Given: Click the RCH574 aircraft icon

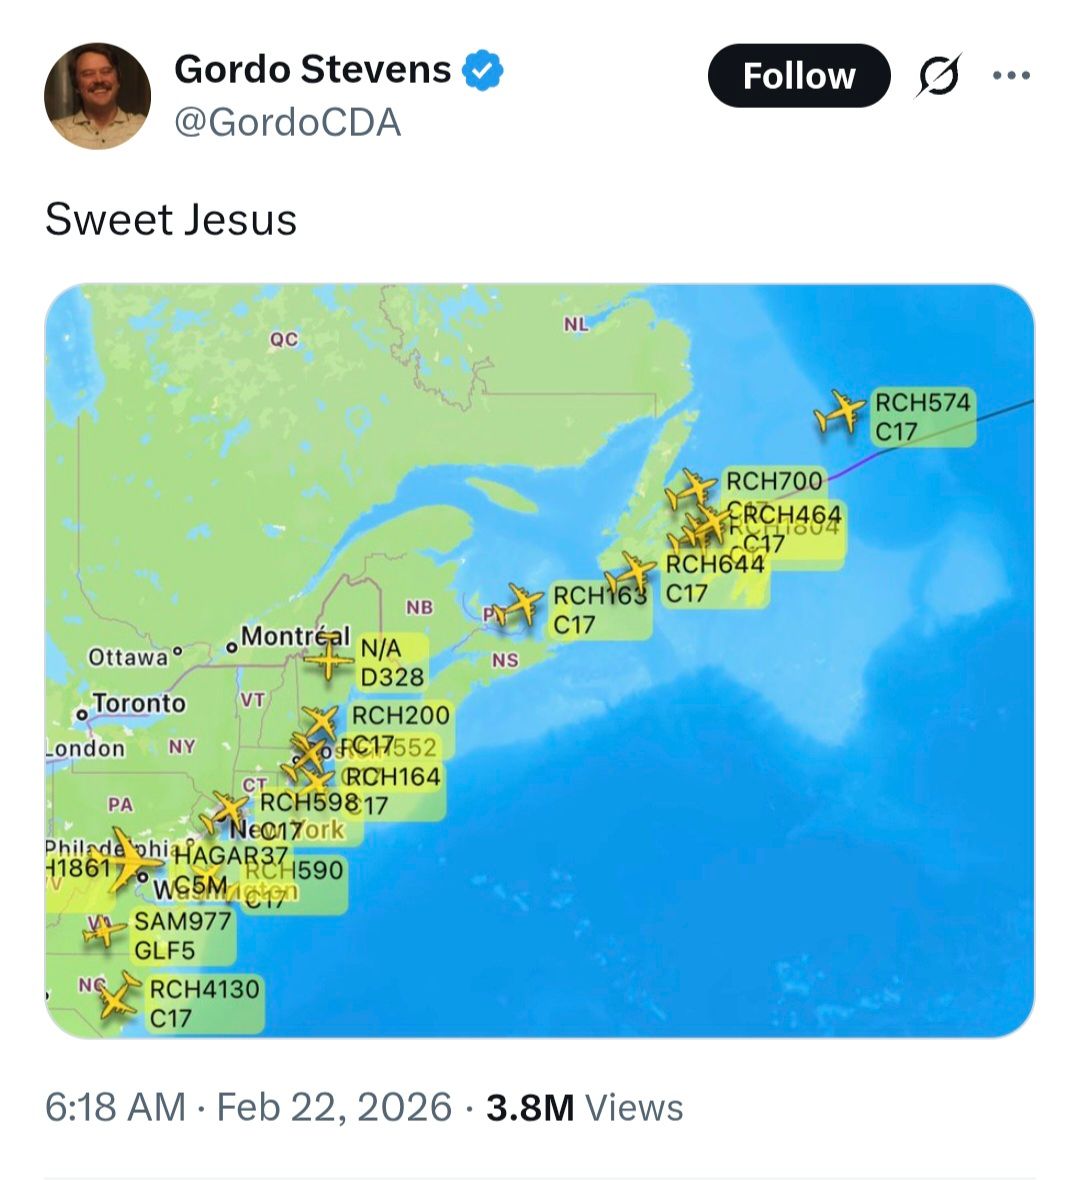Looking at the screenshot, I should [838, 411].
